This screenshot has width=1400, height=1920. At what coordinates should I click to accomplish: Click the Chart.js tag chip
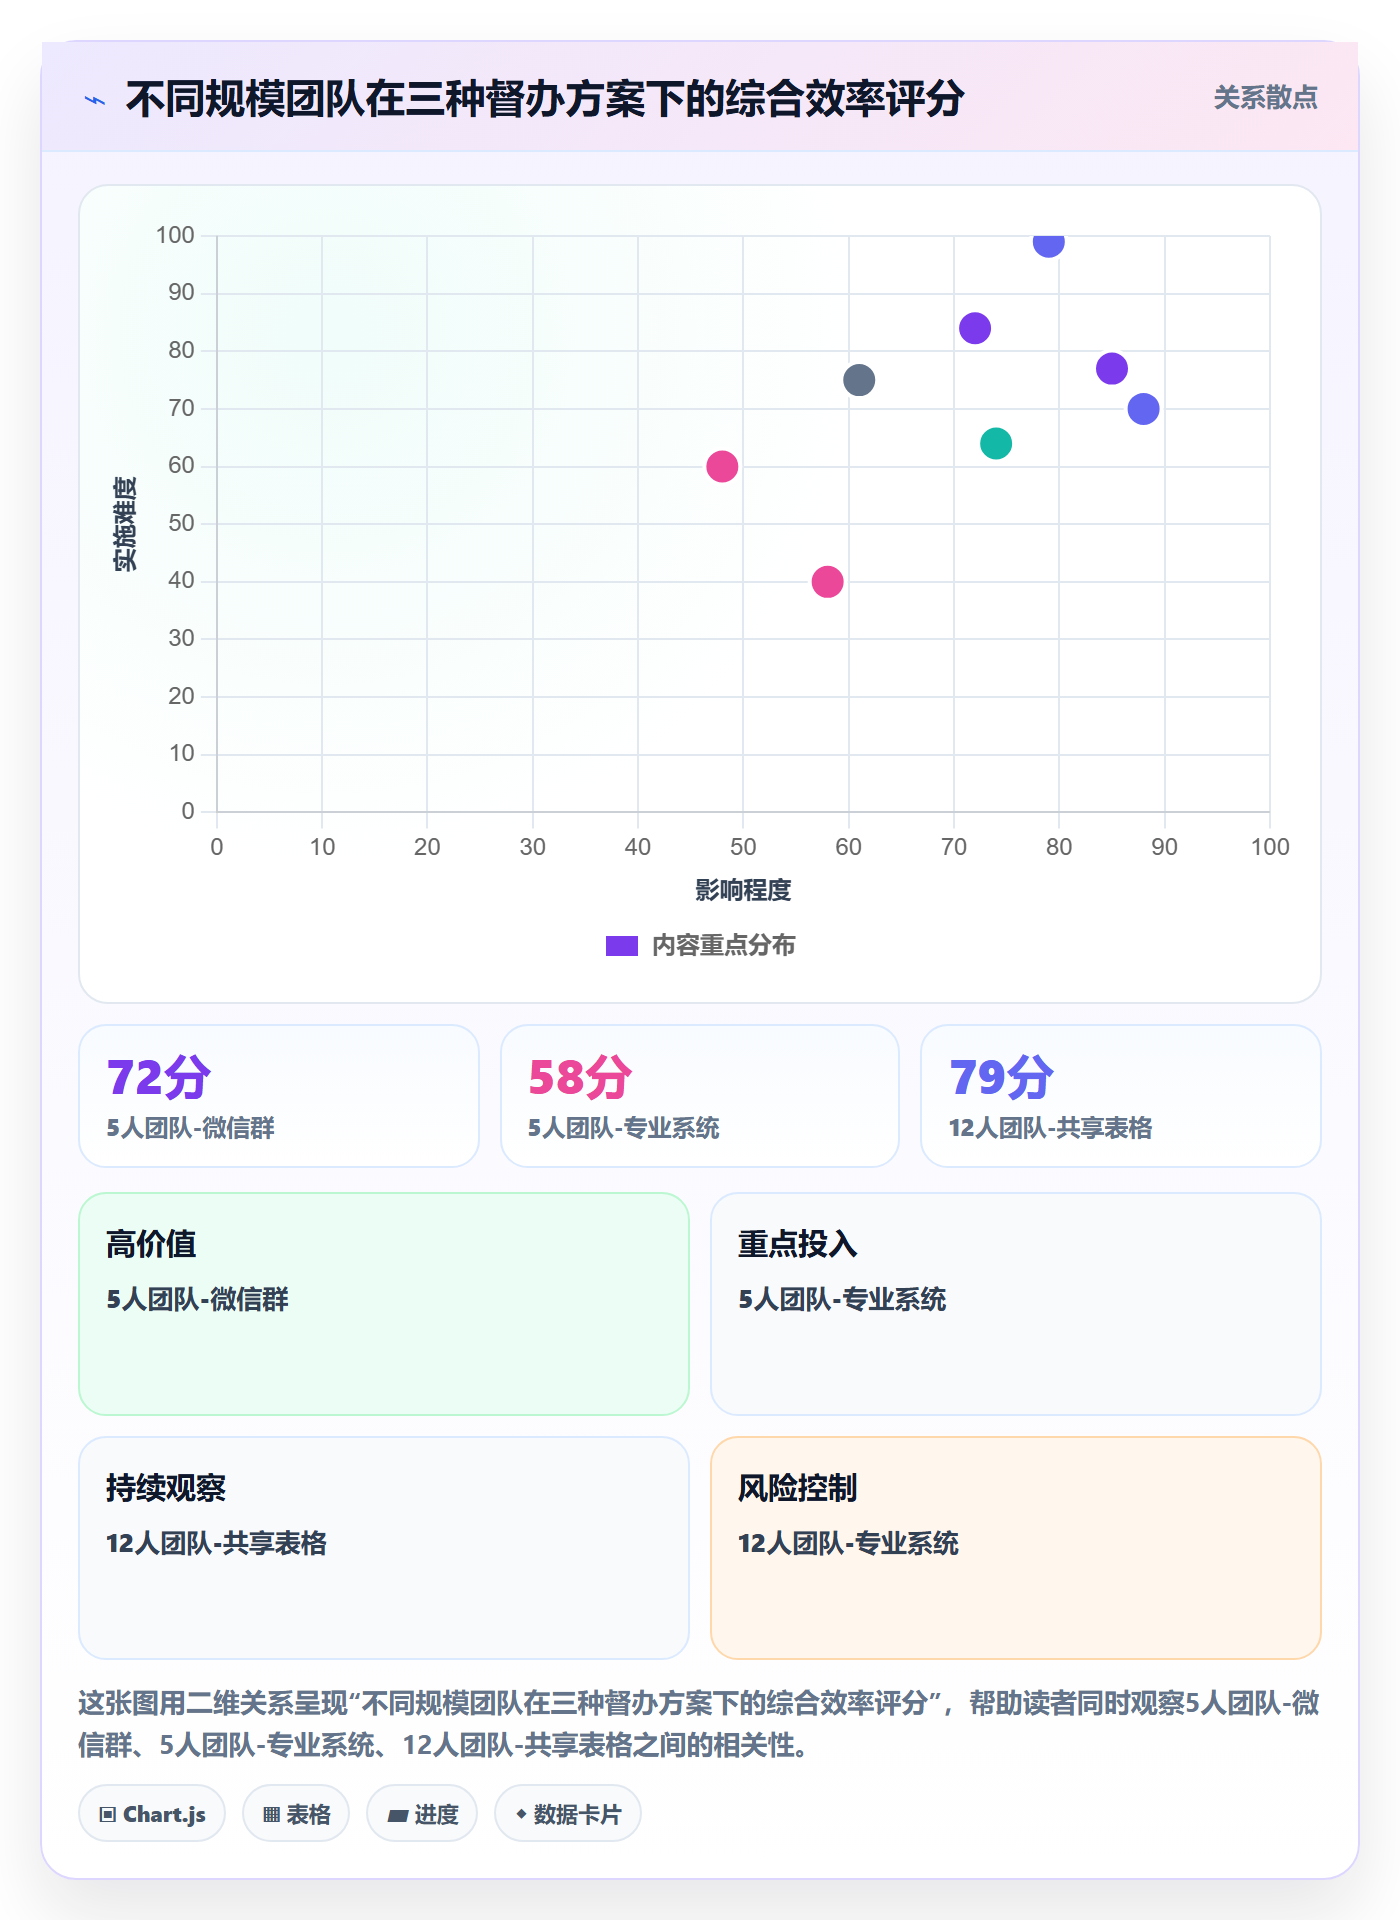[152, 1814]
